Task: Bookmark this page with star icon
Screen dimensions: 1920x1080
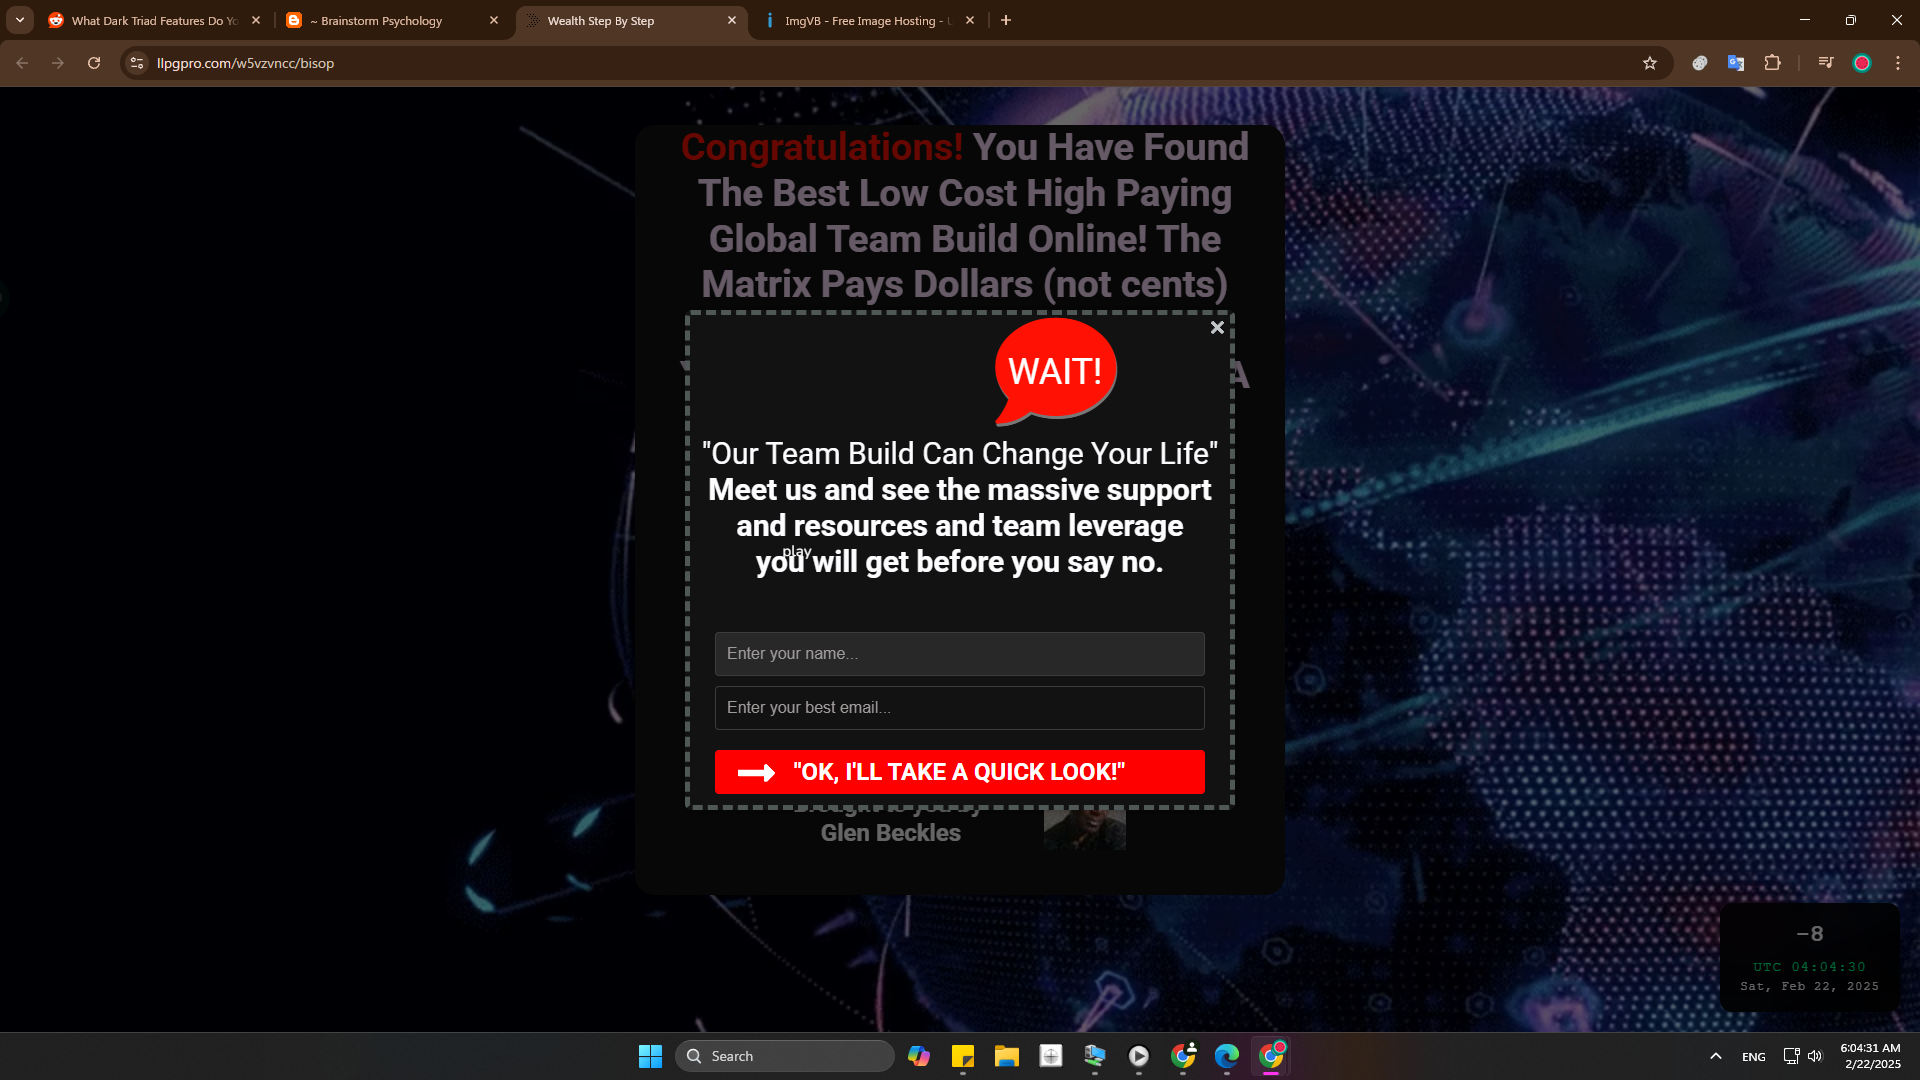Action: [1650, 63]
